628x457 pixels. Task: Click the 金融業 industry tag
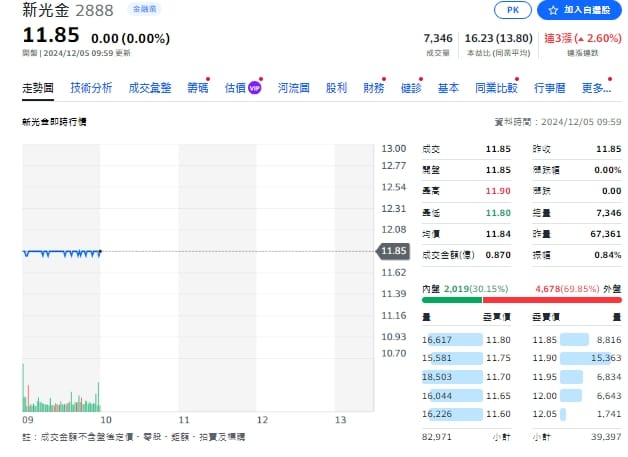click(x=145, y=9)
